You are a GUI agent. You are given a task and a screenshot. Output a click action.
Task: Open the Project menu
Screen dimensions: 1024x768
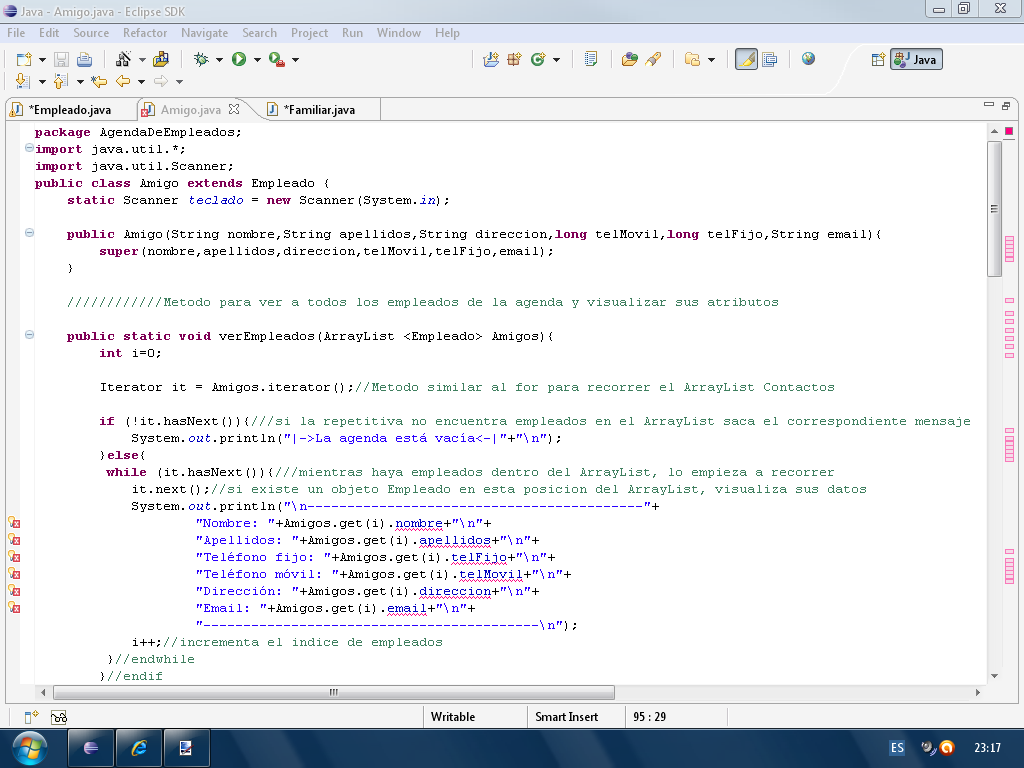pos(310,33)
